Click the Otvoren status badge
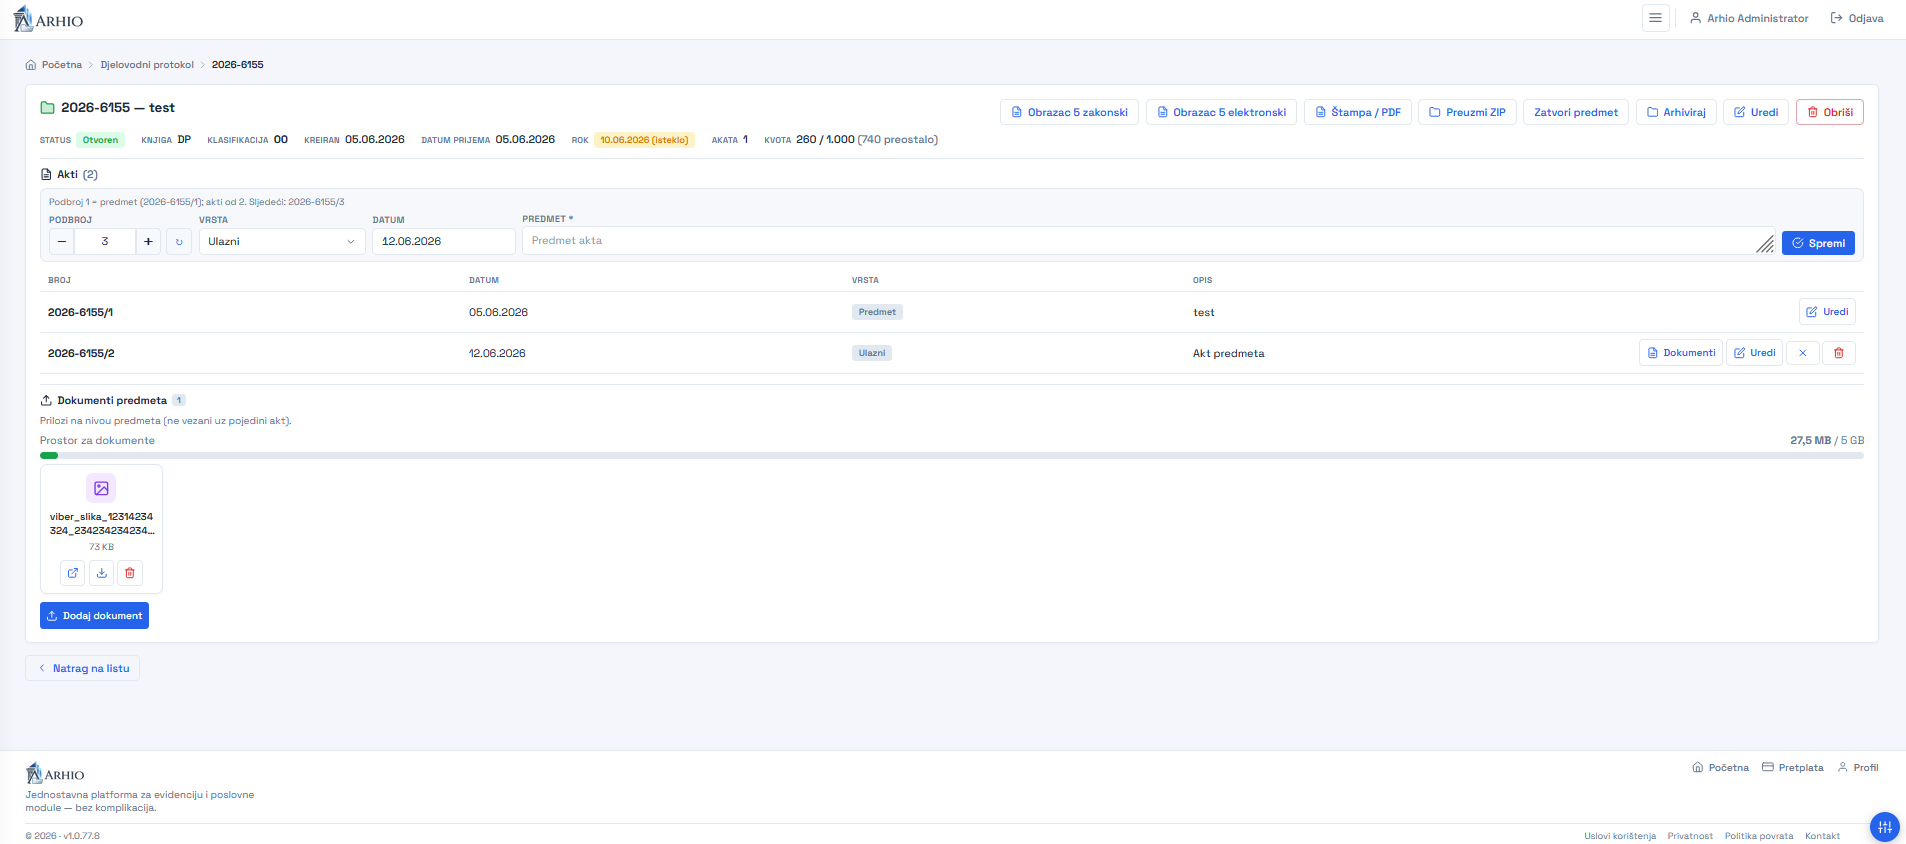 click(100, 140)
